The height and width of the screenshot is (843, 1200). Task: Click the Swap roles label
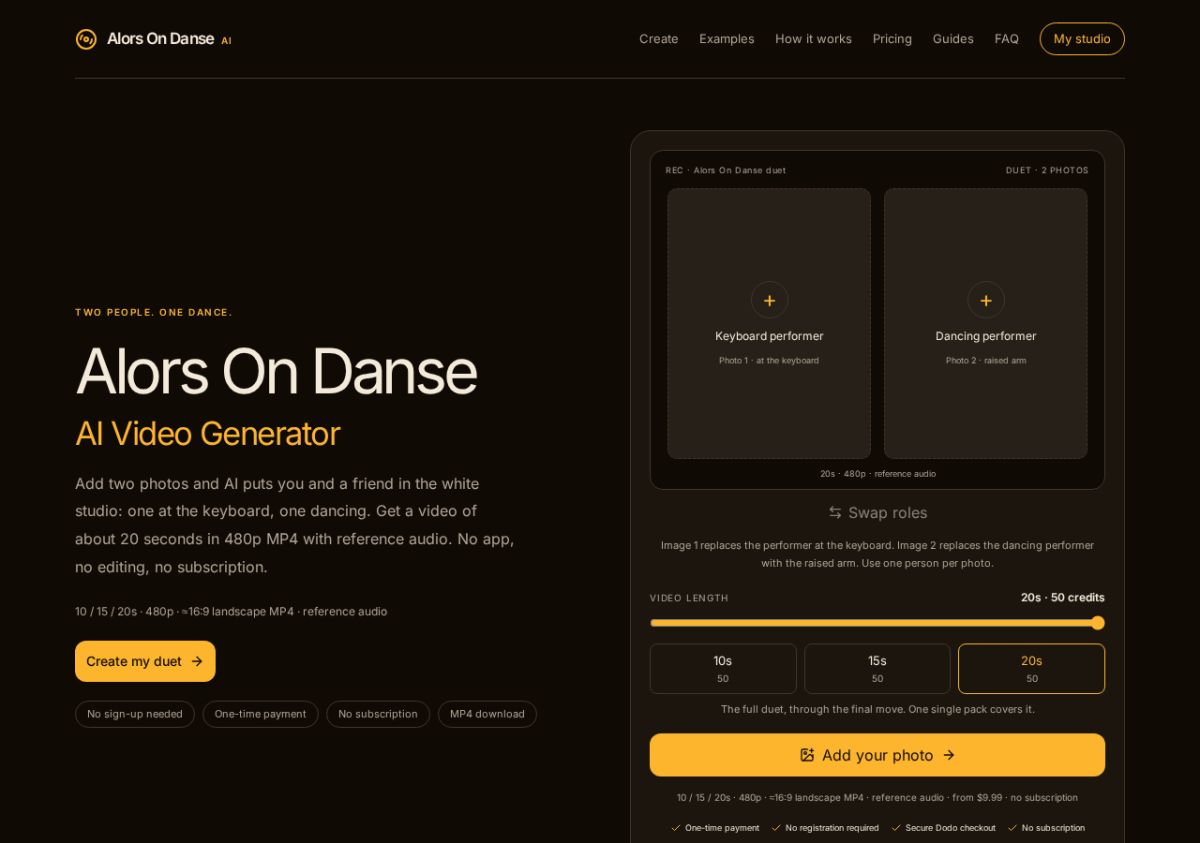click(x=888, y=513)
